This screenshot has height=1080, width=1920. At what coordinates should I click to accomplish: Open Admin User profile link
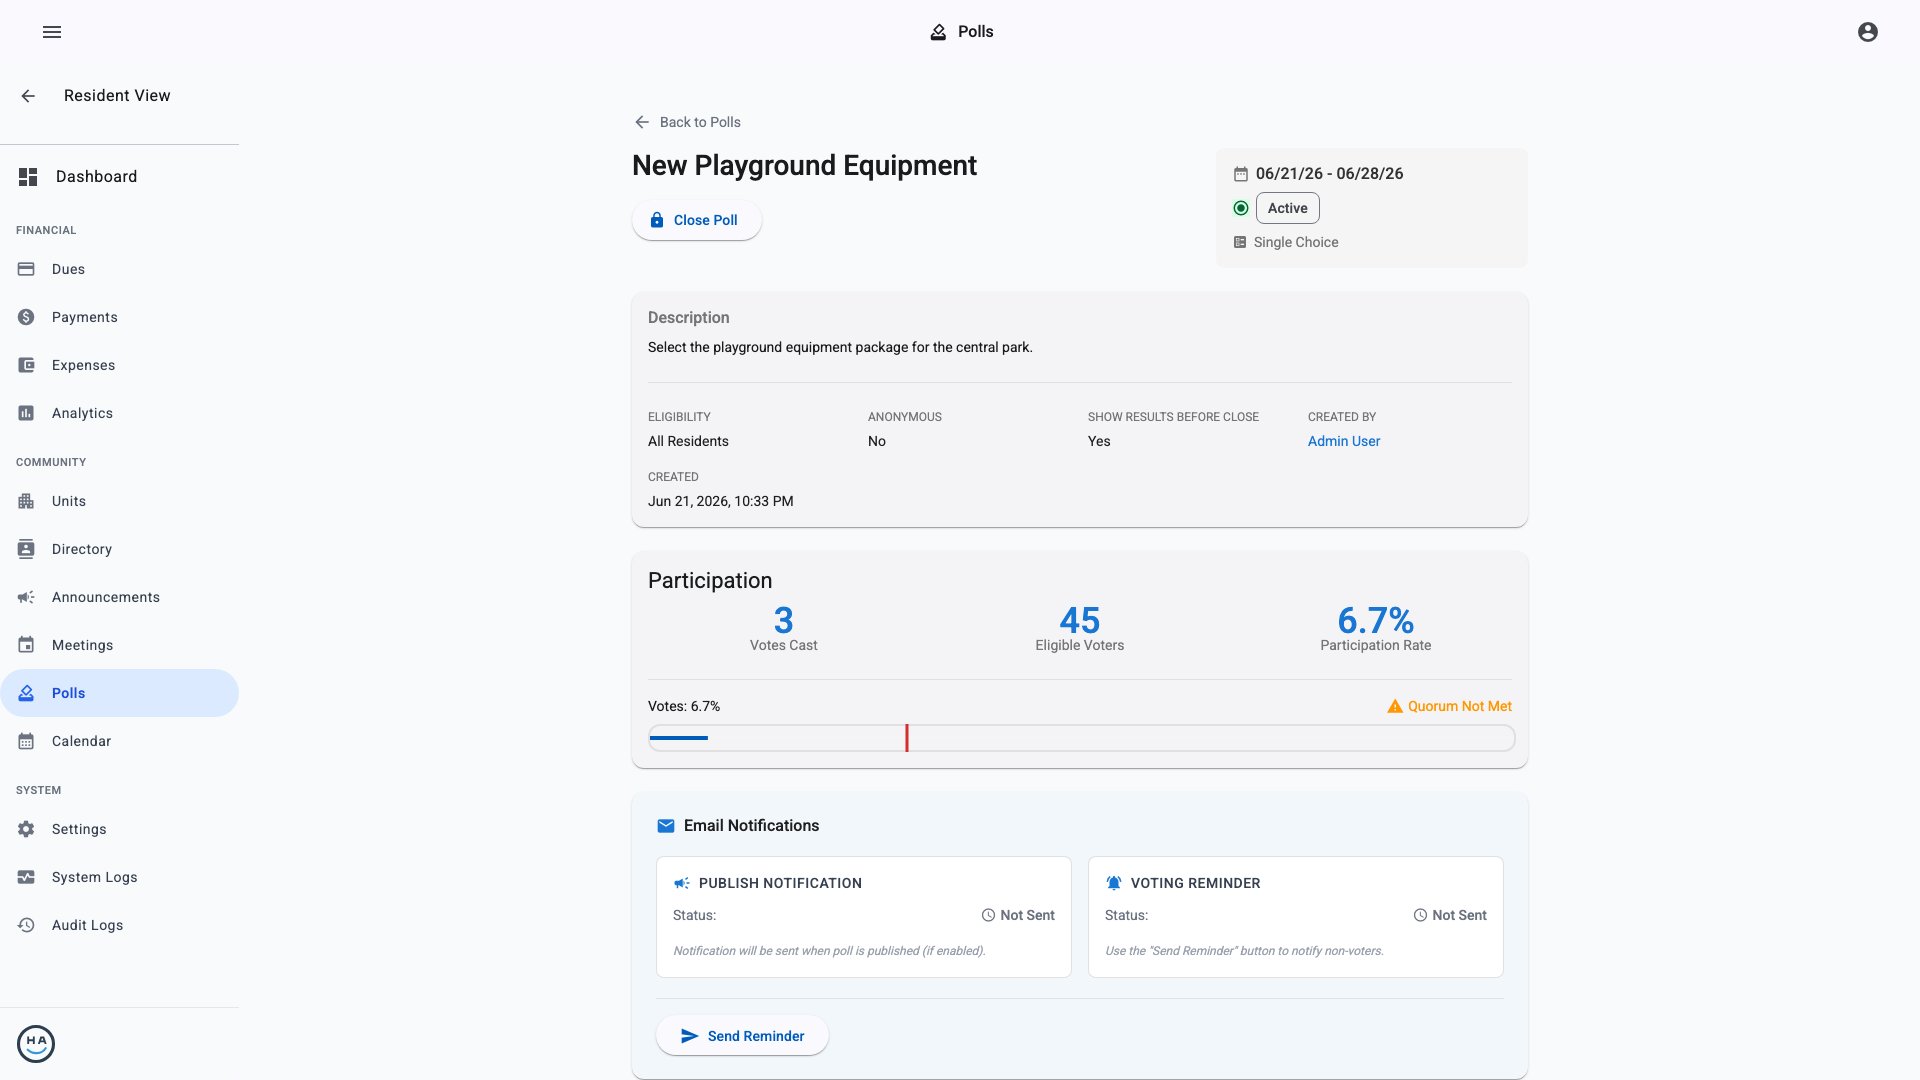(1343, 441)
